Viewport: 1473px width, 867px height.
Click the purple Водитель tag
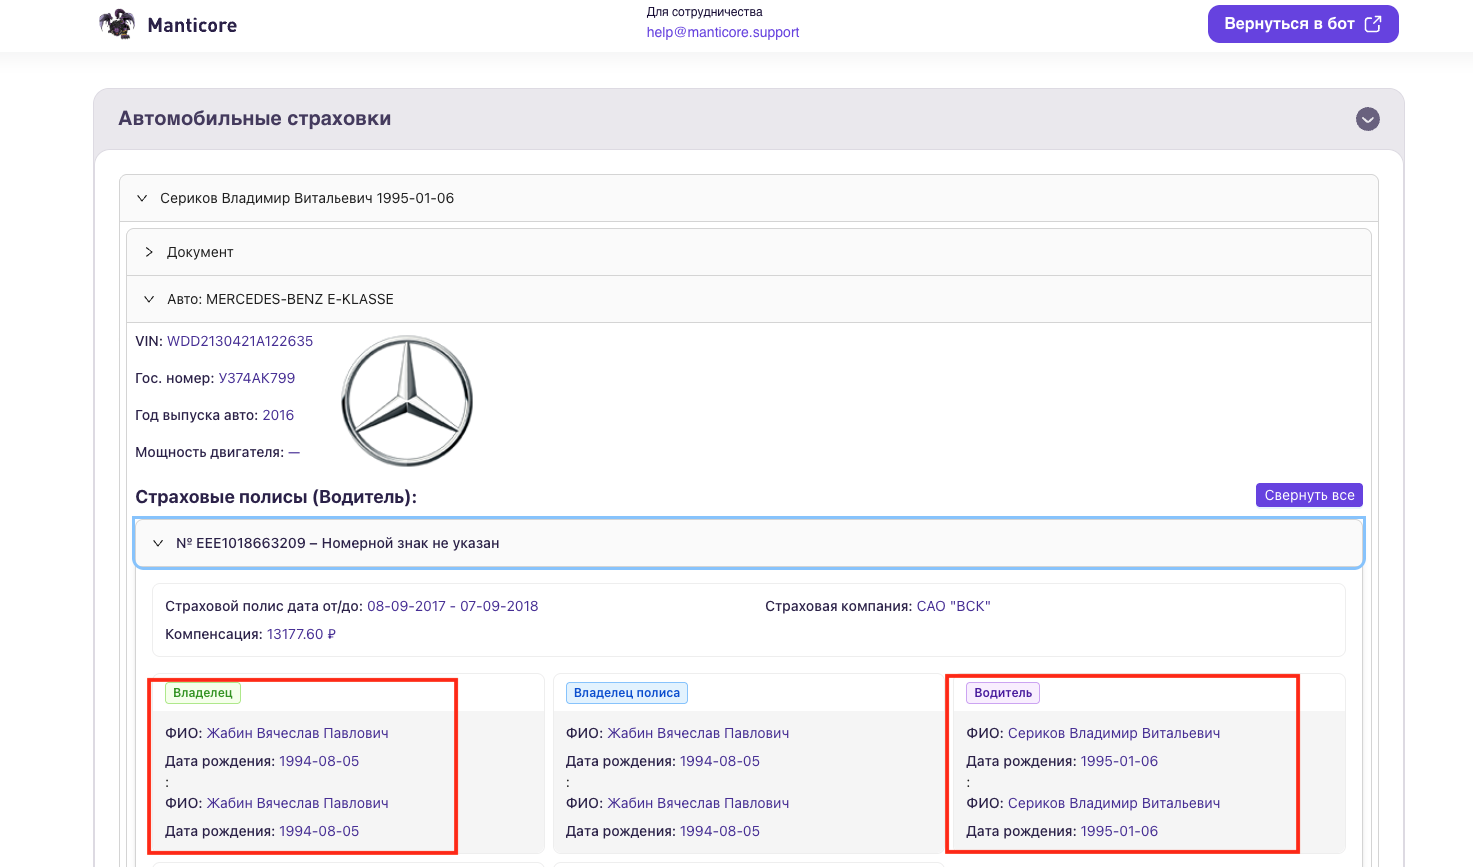1003,693
